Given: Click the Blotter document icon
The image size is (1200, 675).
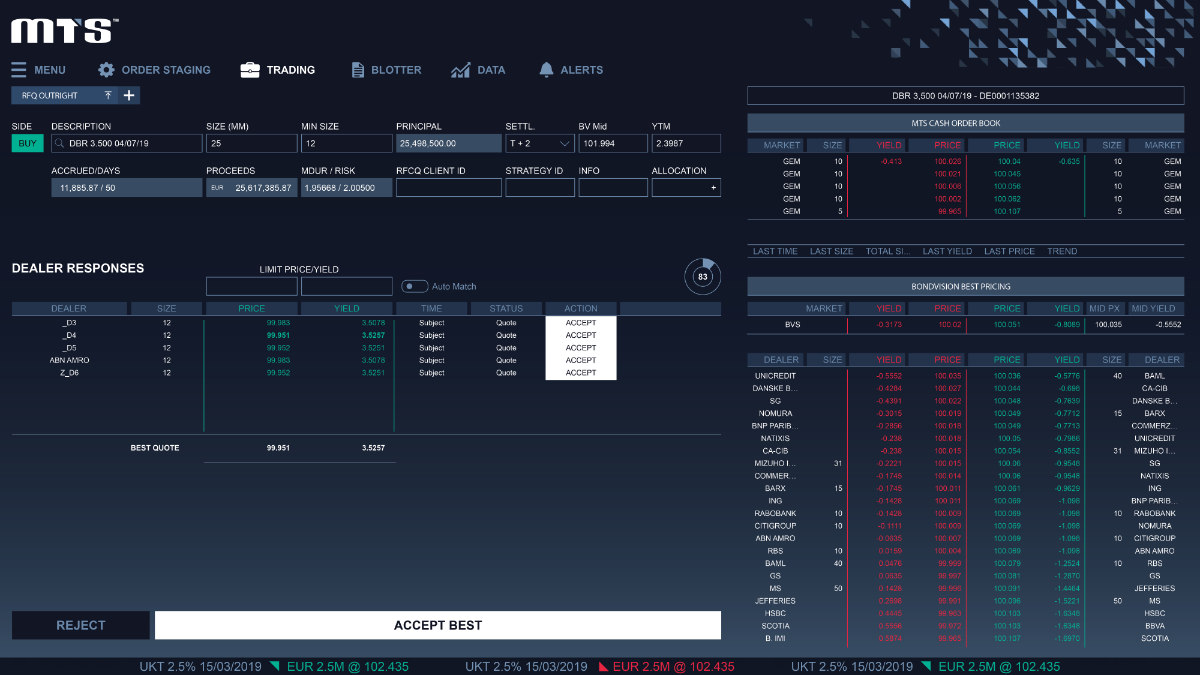Looking at the screenshot, I should coord(358,70).
